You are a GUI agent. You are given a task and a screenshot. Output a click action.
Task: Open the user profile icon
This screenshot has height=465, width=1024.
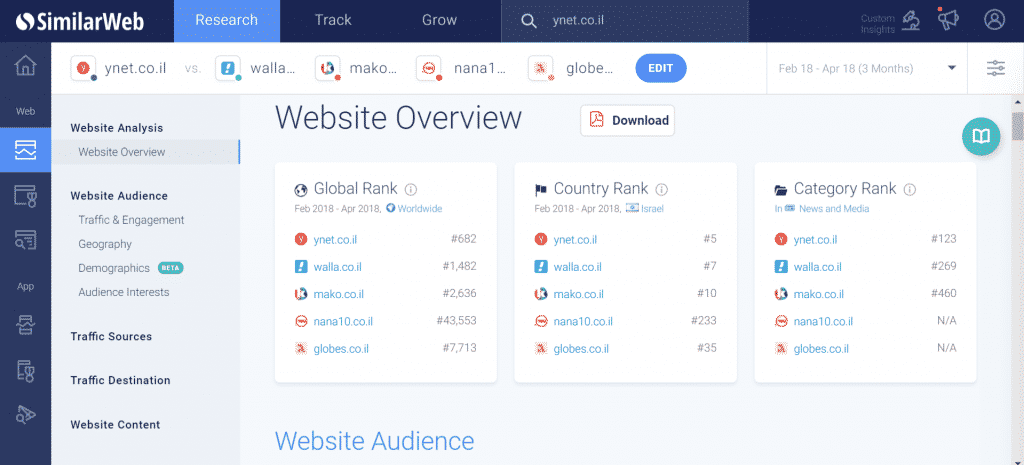(x=994, y=20)
